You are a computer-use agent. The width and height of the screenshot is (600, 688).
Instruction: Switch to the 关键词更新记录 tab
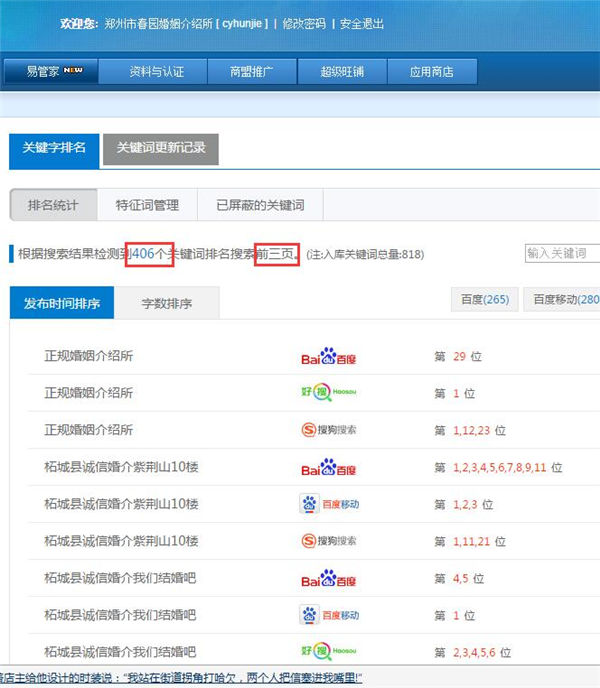pos(160,148)
